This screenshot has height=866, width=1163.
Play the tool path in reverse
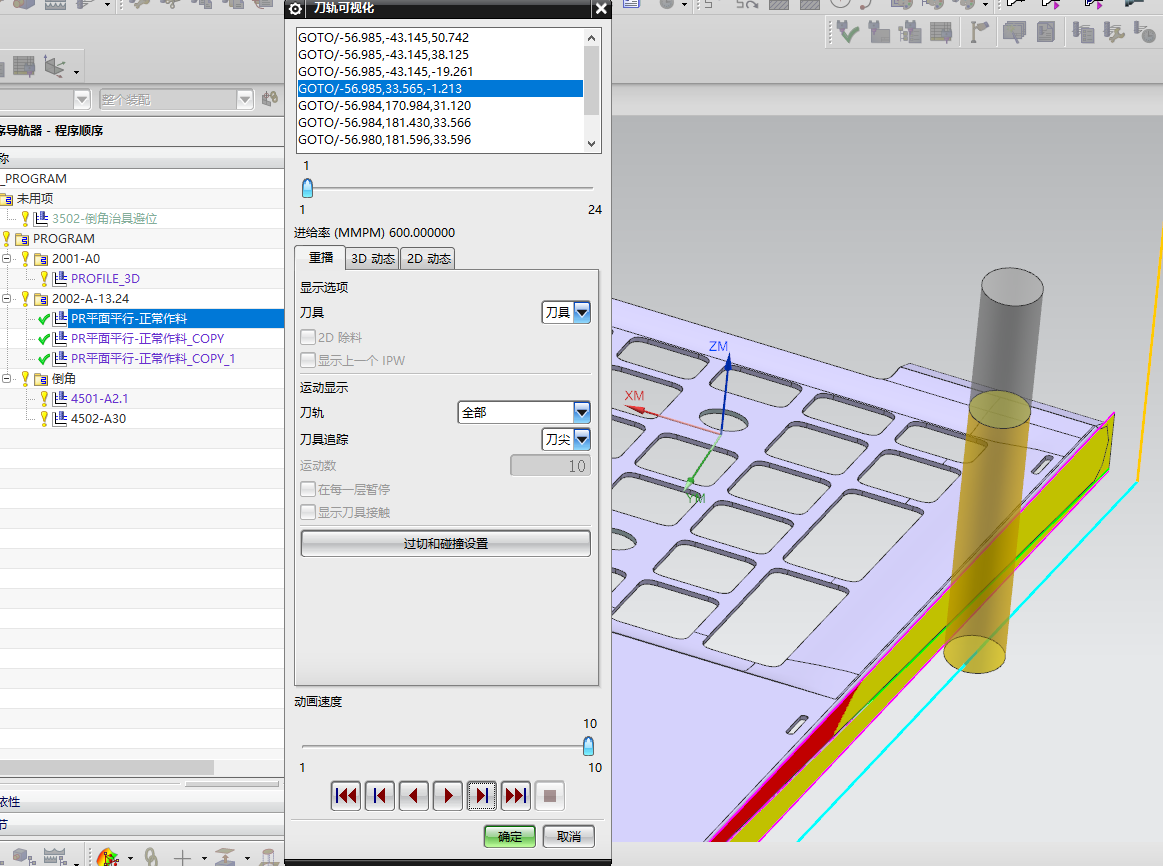pos(414,796)
